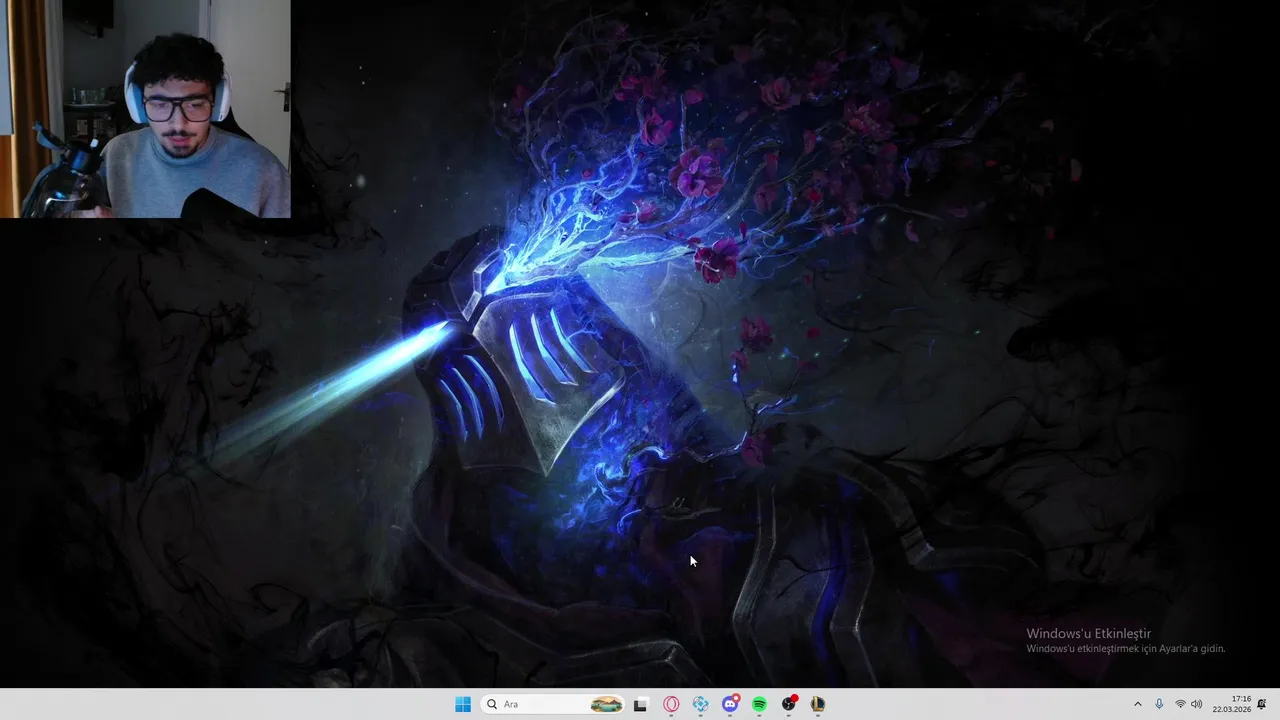Open the blue hexagon app icon in taskbar
Screen dimensions: 1280x720
(700, 704)
